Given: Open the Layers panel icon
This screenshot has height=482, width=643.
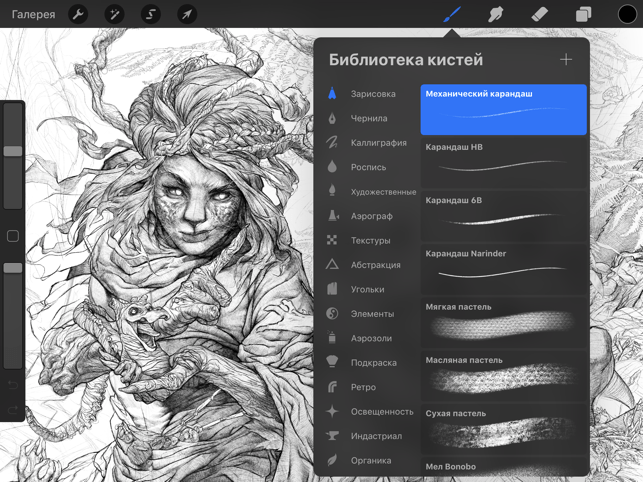Looking at the screenshot, I should 584,15.
